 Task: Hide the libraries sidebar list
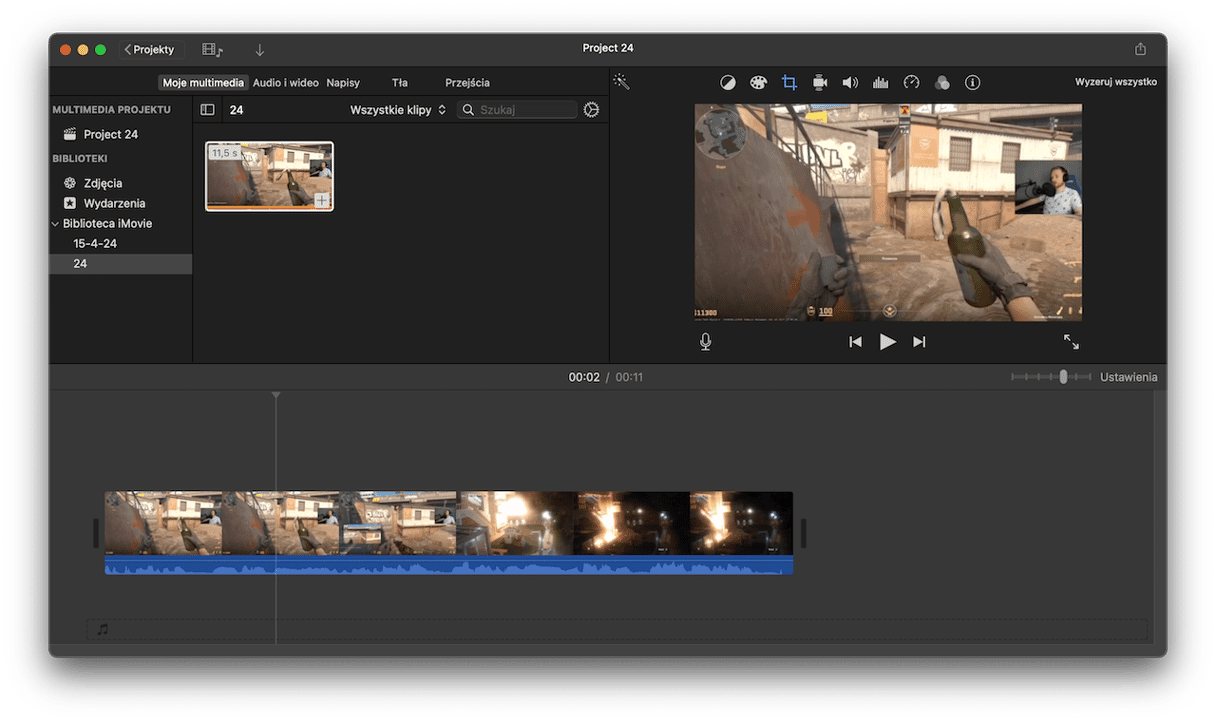(x=207, y=110)
